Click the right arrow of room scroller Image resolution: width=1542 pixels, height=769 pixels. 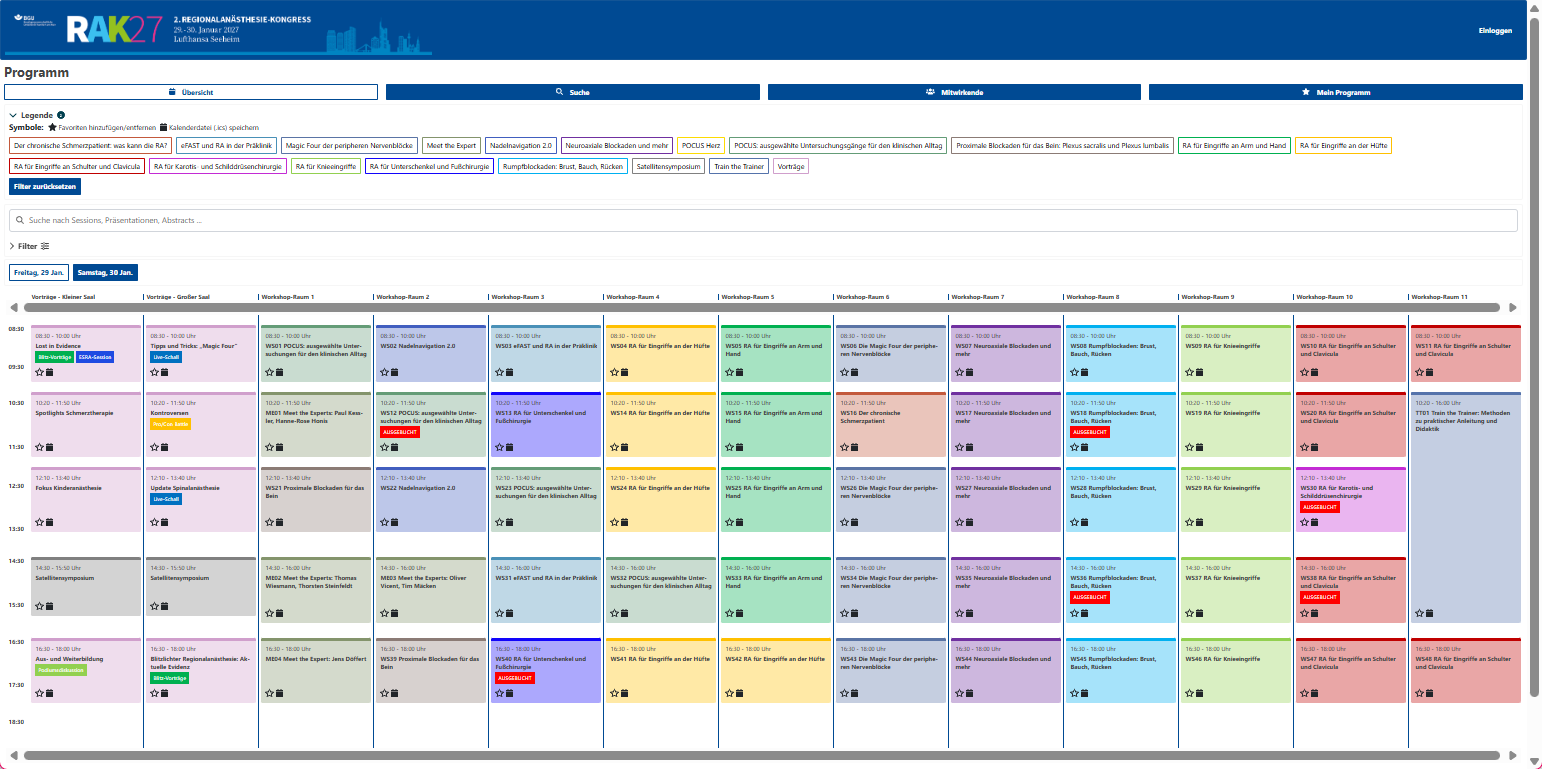1513,308
